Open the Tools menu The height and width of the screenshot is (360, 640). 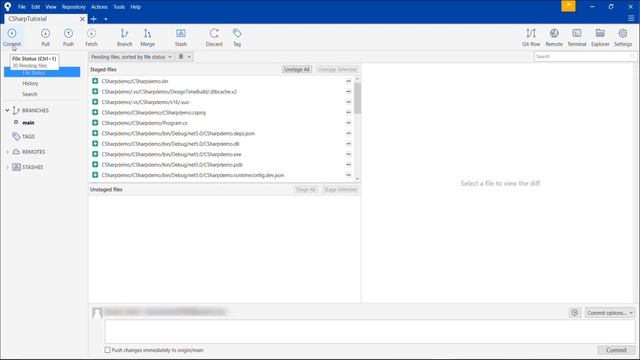119,7
